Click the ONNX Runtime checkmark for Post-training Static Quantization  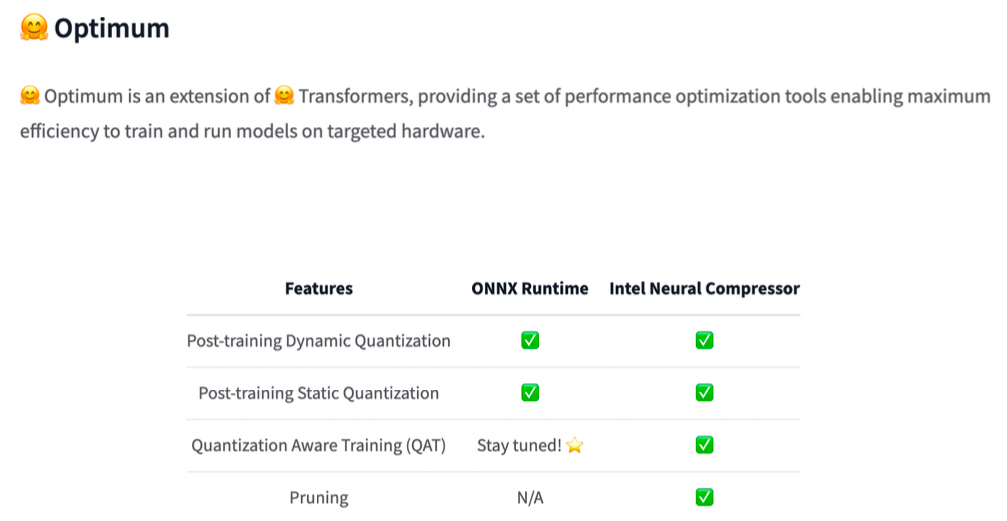coord(530,393)
